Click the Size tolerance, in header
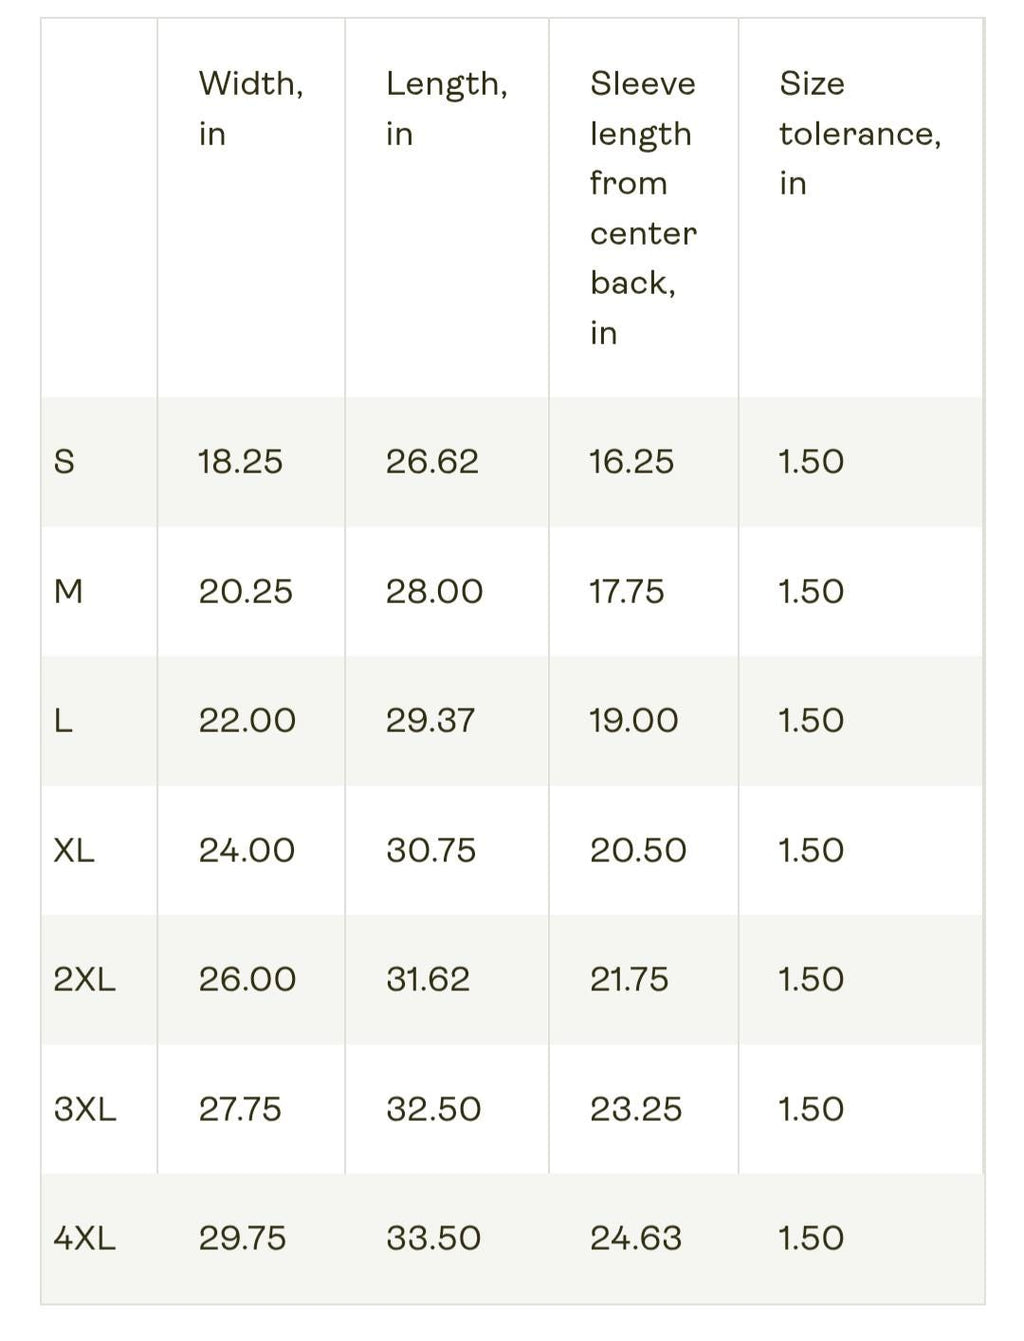The width and height of the screenshot is (1024, 1341). (860, 133)
